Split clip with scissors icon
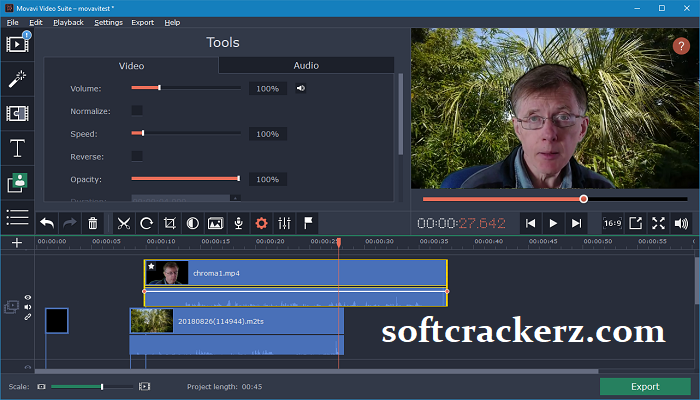700x400 pixels. (124, 223)
